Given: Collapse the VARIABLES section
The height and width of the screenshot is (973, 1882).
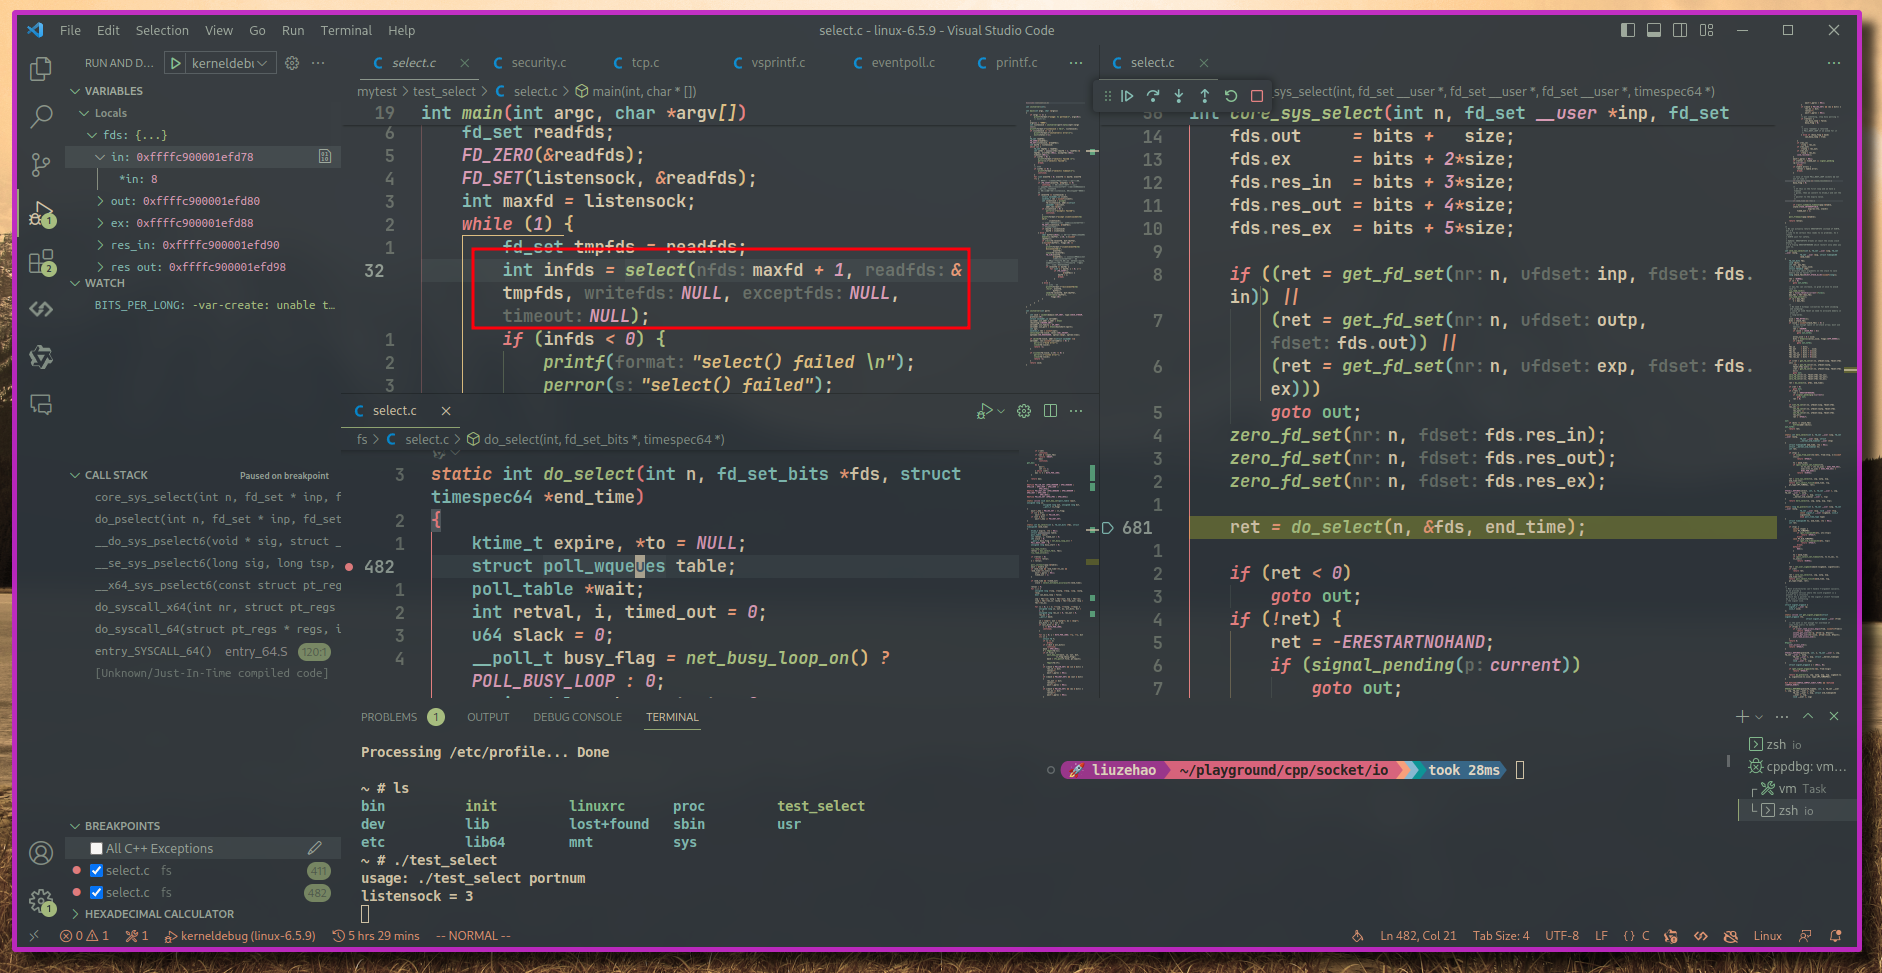Looking at the screenshot, I should pos(75,91).
